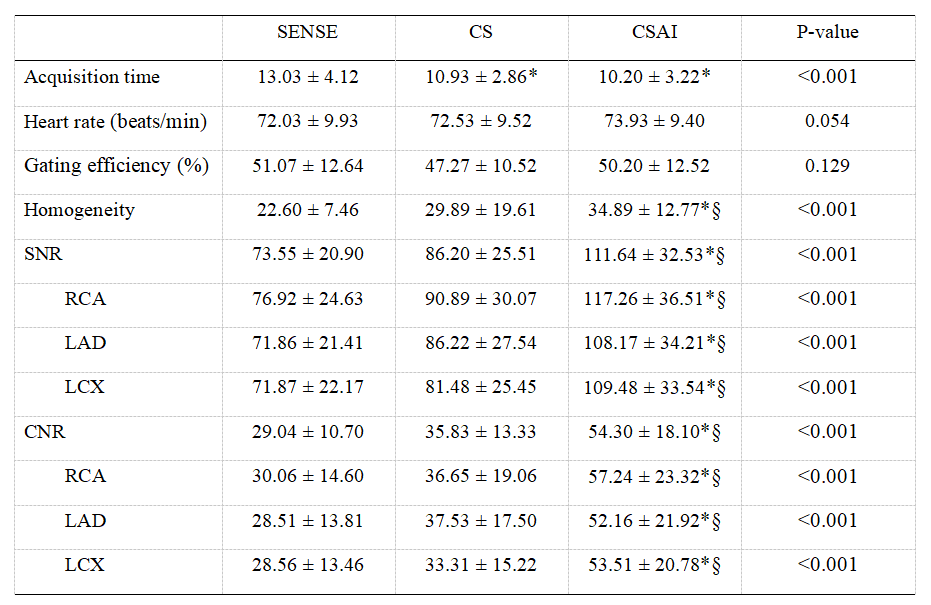Click the Homogeneity row label
Image resolution: width=931 pixels, height=605 pixels.
[79, 210]
